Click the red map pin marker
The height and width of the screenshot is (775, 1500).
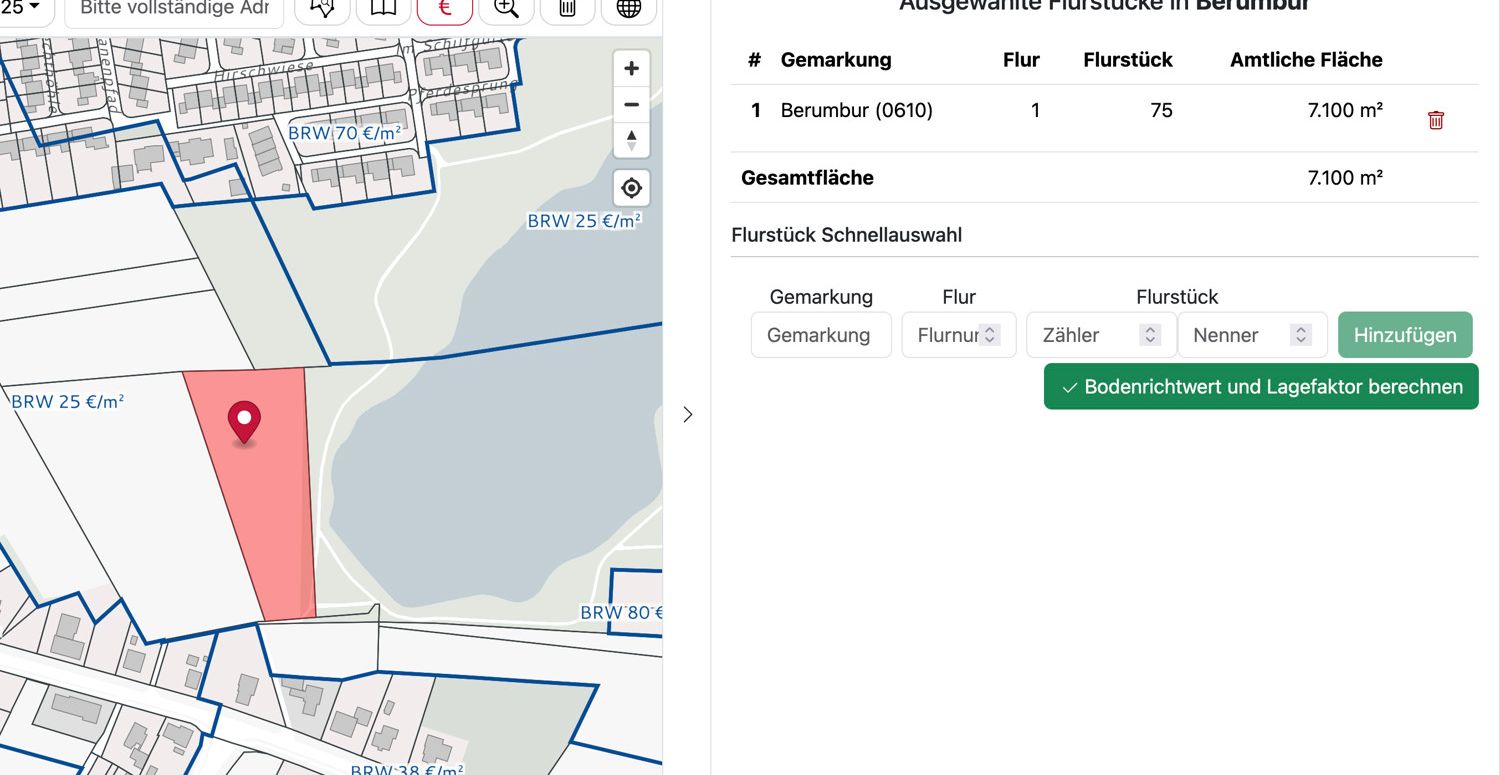[244, 421]
